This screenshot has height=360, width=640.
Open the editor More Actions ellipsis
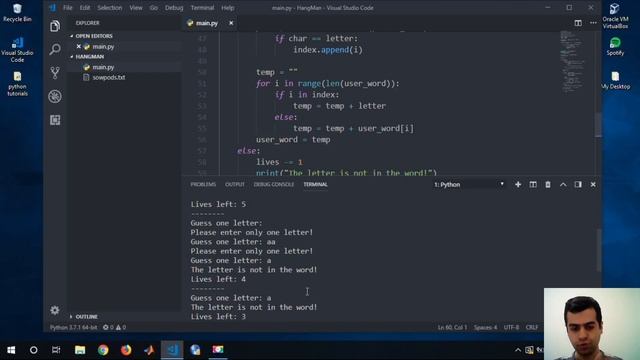[593, 23]
